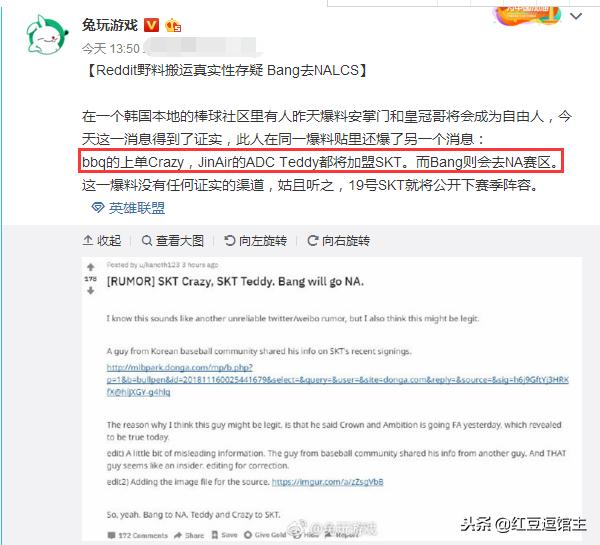
Task: Click the orange V verified badge
Action: (x=152, y=25)
